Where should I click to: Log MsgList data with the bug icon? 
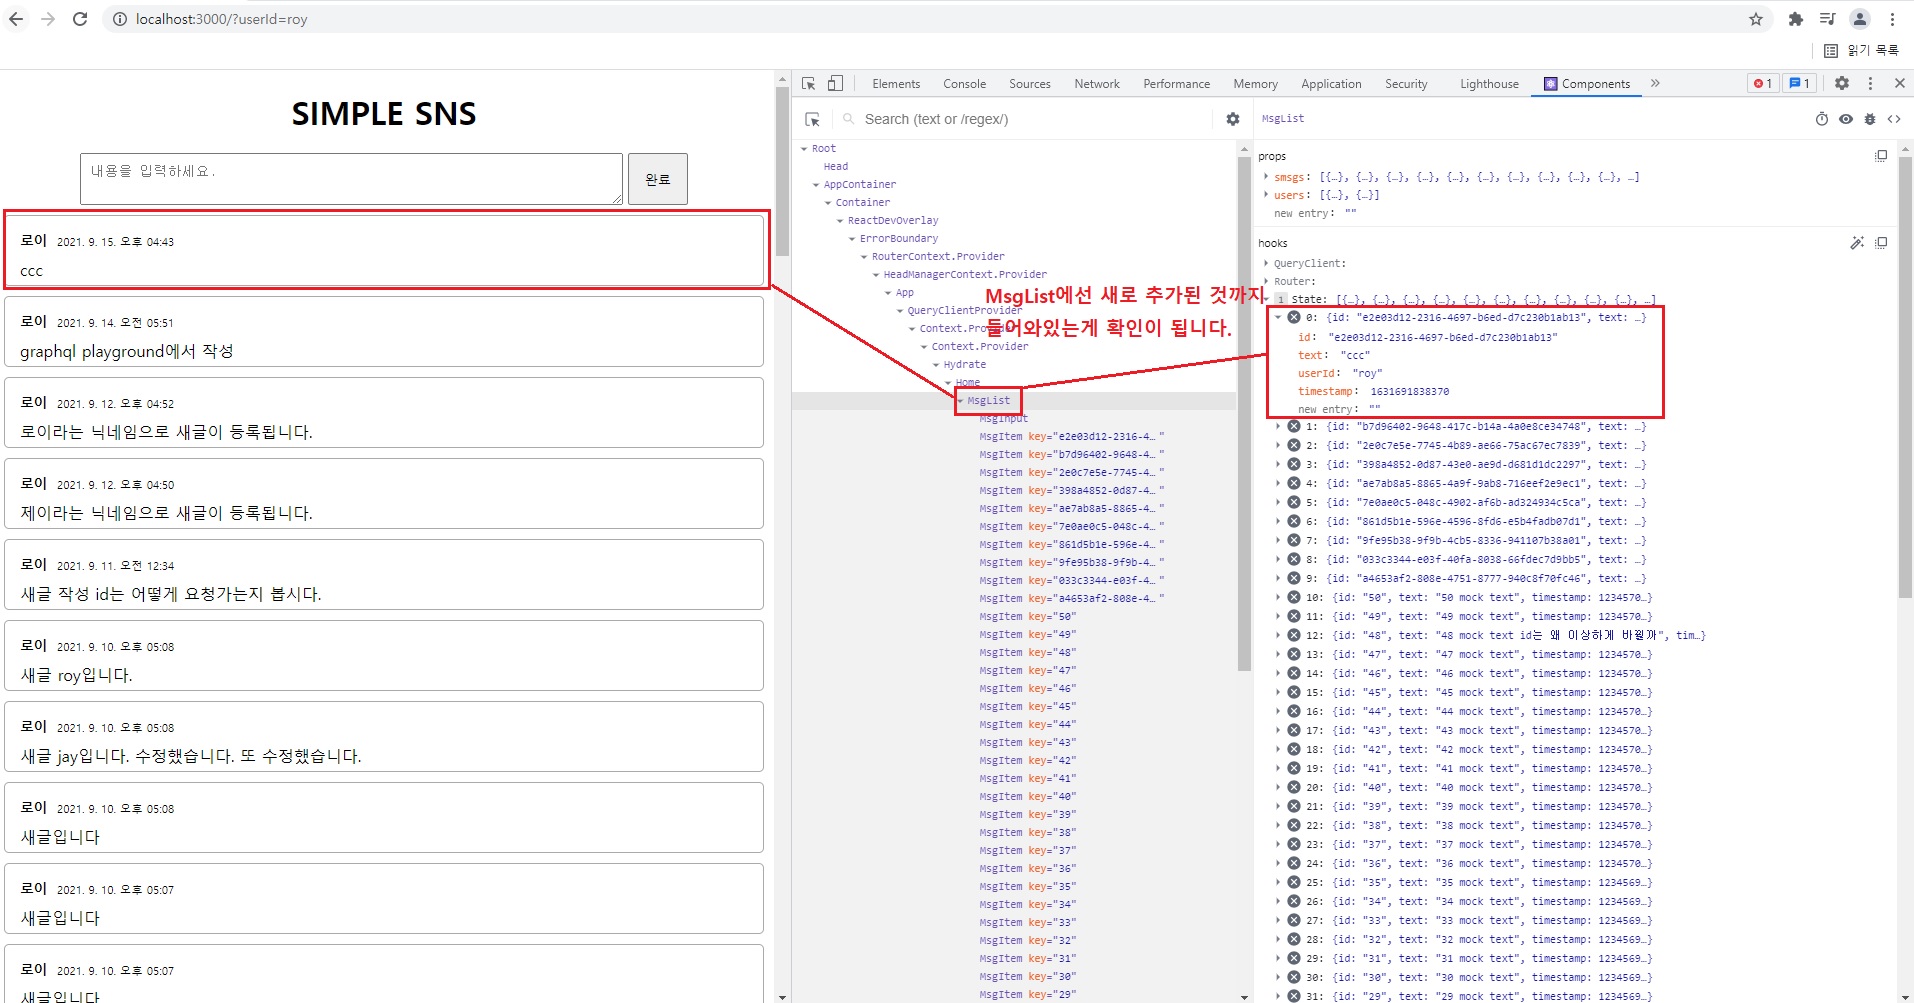pos(1869,119)
